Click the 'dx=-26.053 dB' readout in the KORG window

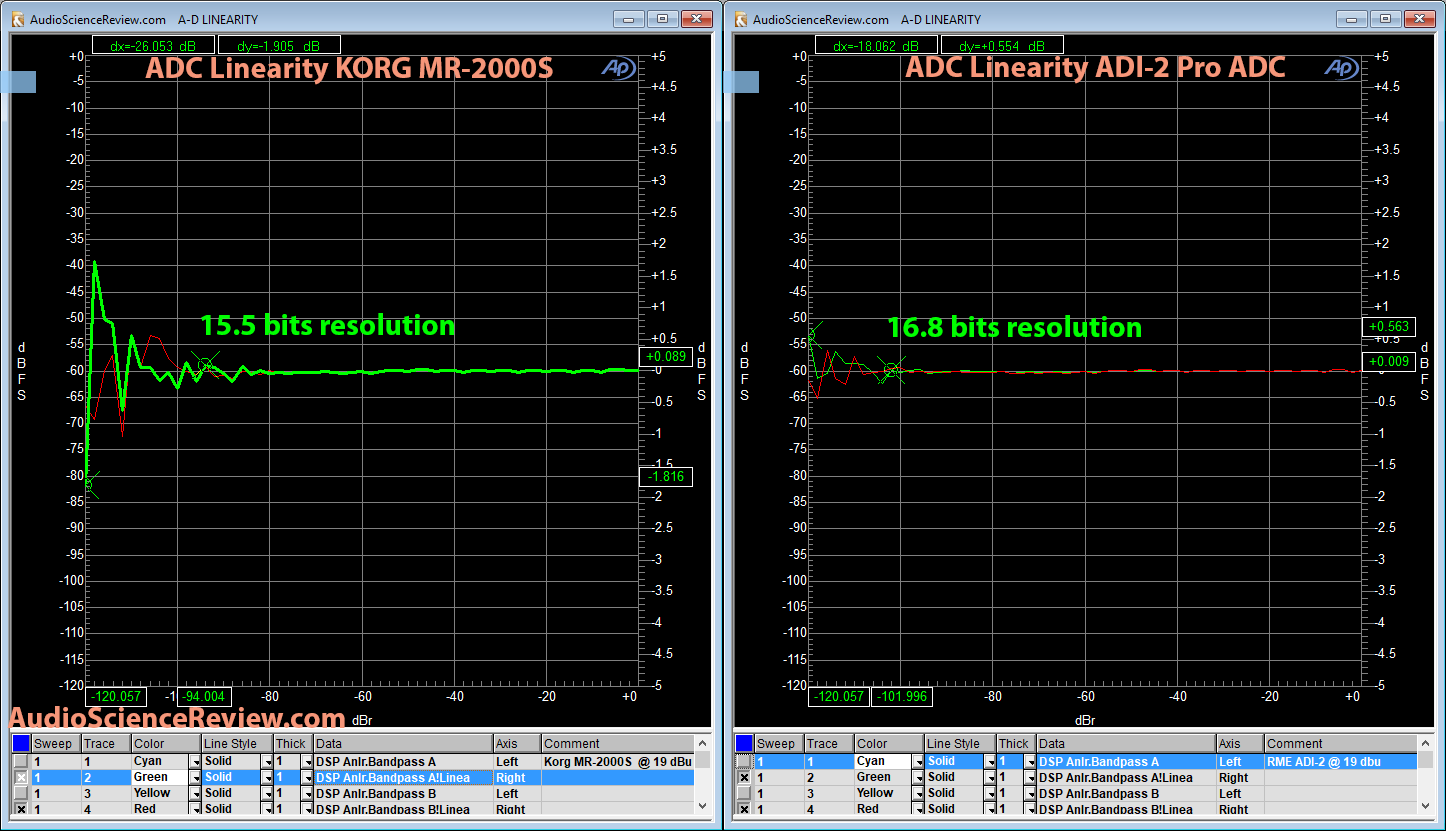pos(153,45)
